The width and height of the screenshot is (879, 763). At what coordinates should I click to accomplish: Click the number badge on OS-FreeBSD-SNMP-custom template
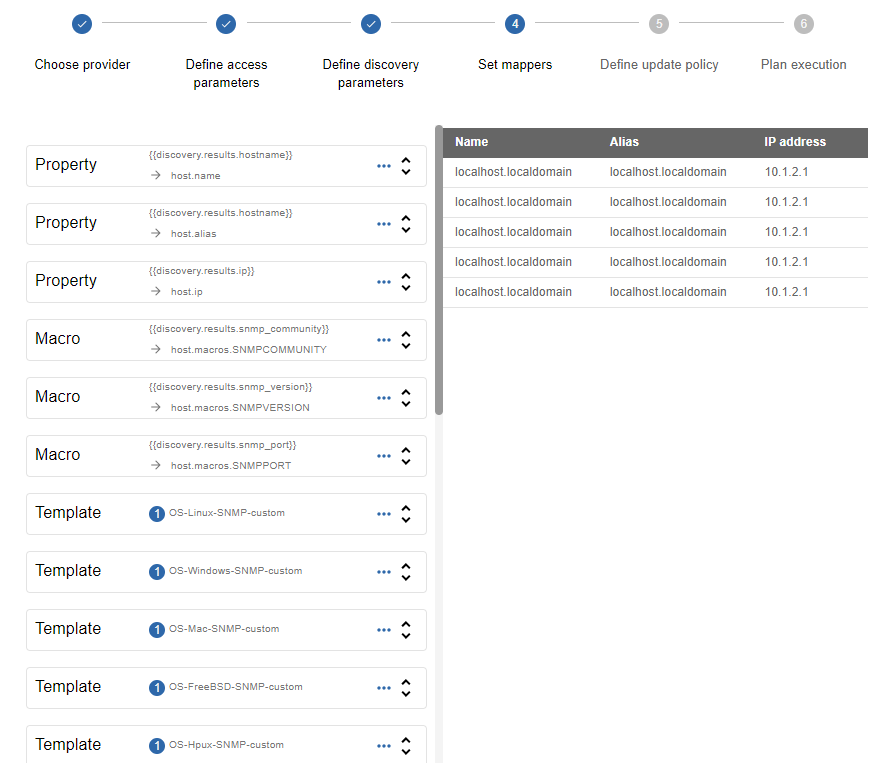click(157, 688)
